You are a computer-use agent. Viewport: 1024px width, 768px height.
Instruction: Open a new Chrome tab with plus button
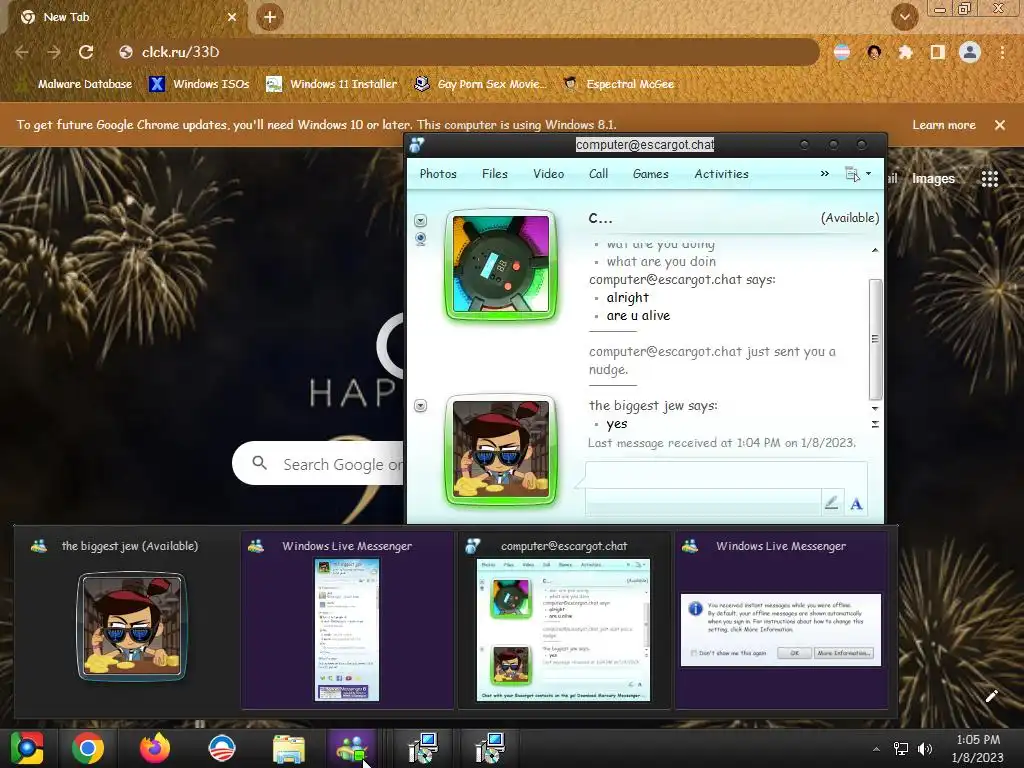point(270,17)
